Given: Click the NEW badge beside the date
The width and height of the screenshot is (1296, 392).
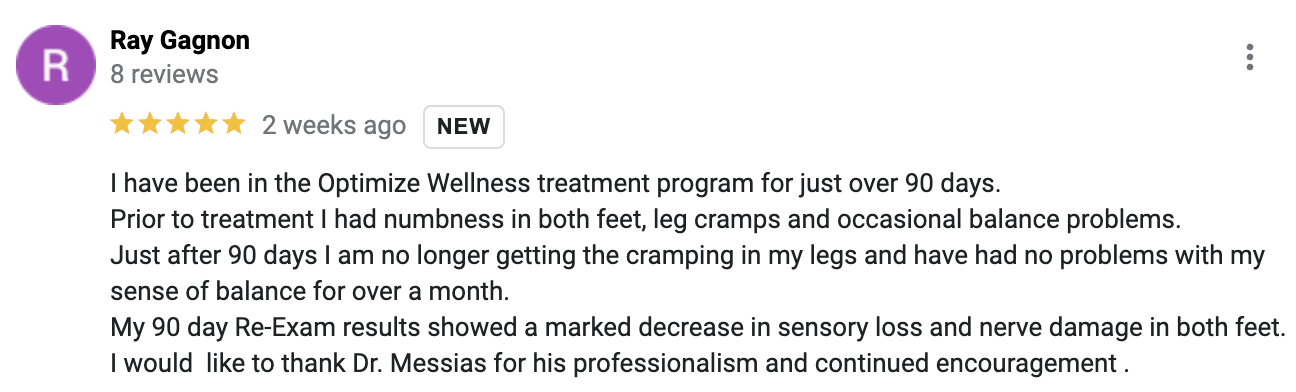Looking at the screenshot, I should tap(464, 126).
